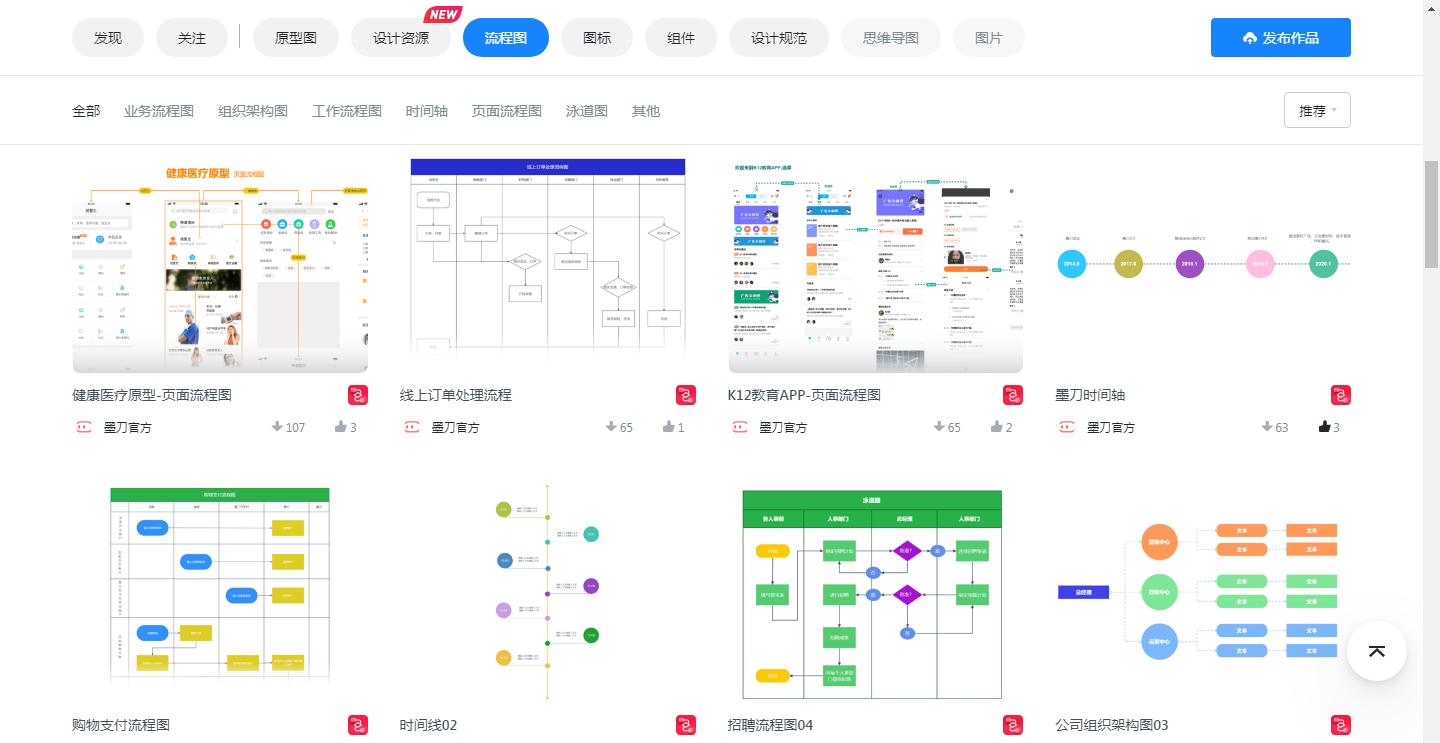Select the 全部 filter option

point(85,111)
